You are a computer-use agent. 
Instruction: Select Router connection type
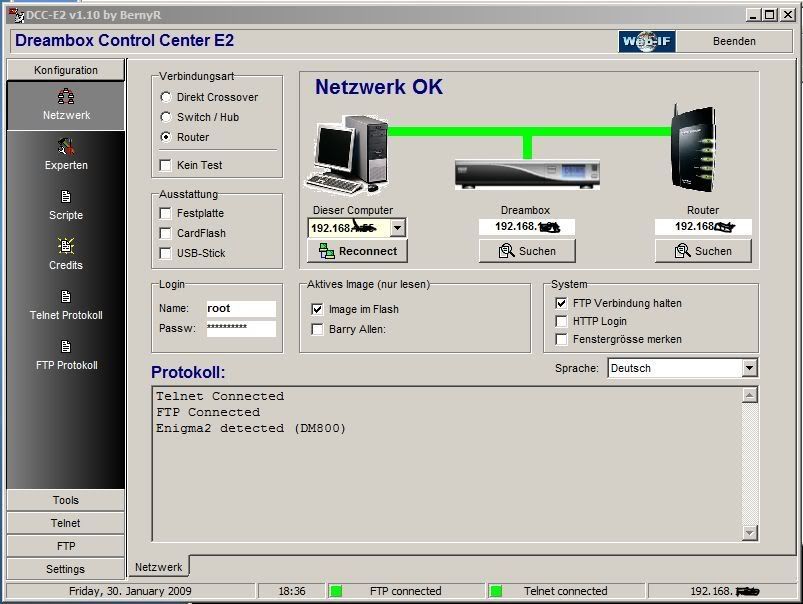[x=165, y=137]
